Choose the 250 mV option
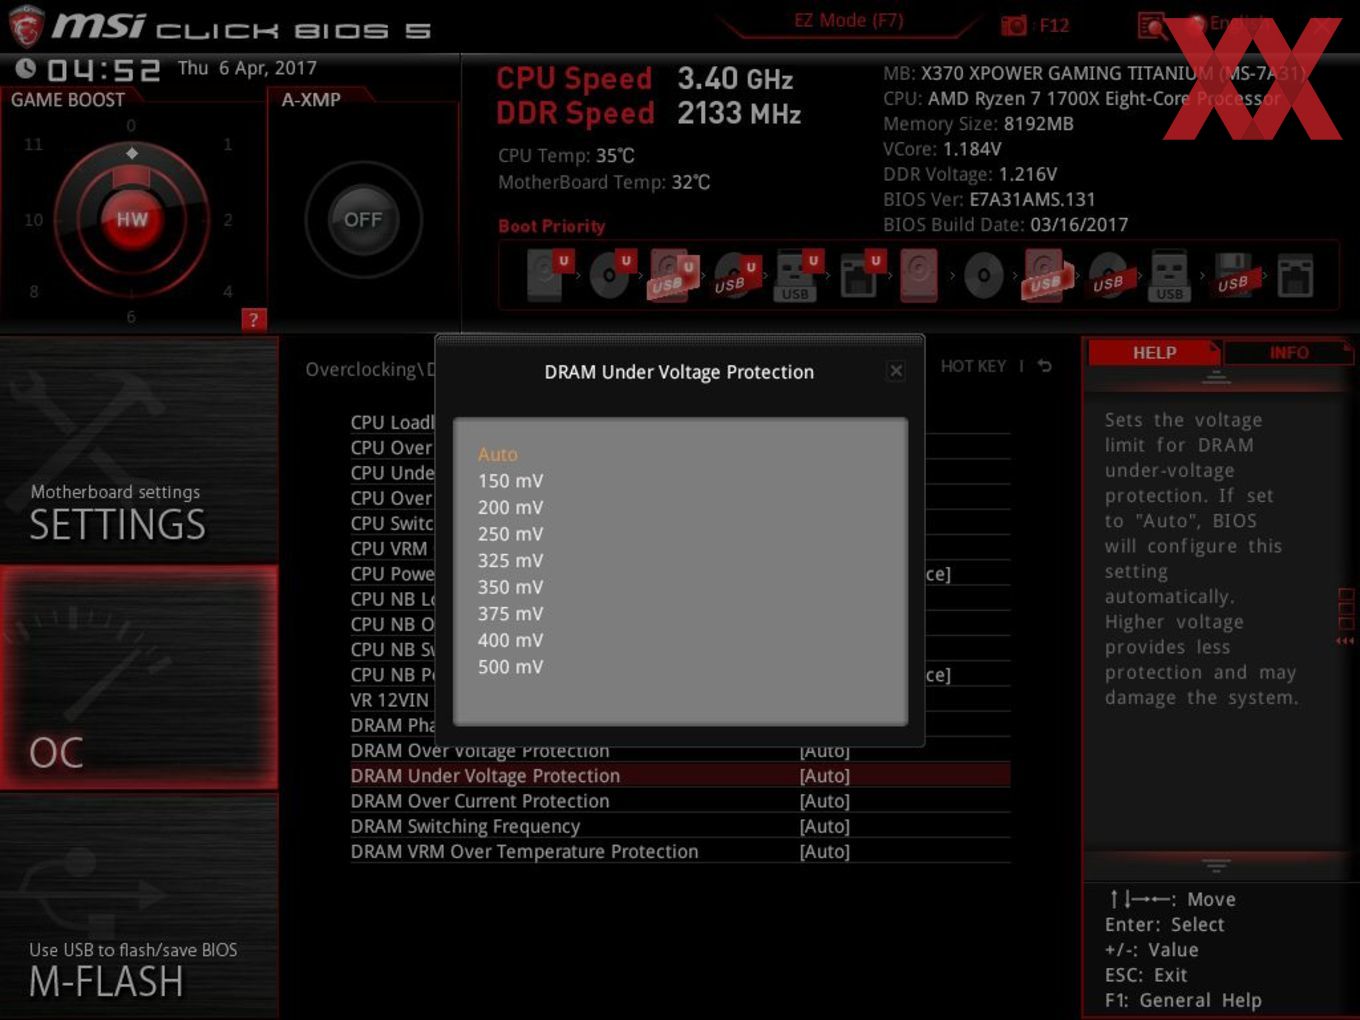Screen dimensions: 1360x1020 pyautogui.click(x=510, y=534)
